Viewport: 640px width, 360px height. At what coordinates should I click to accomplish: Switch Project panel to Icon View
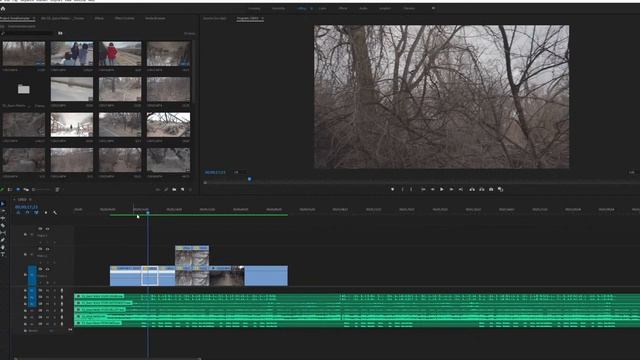pos(18,189)
